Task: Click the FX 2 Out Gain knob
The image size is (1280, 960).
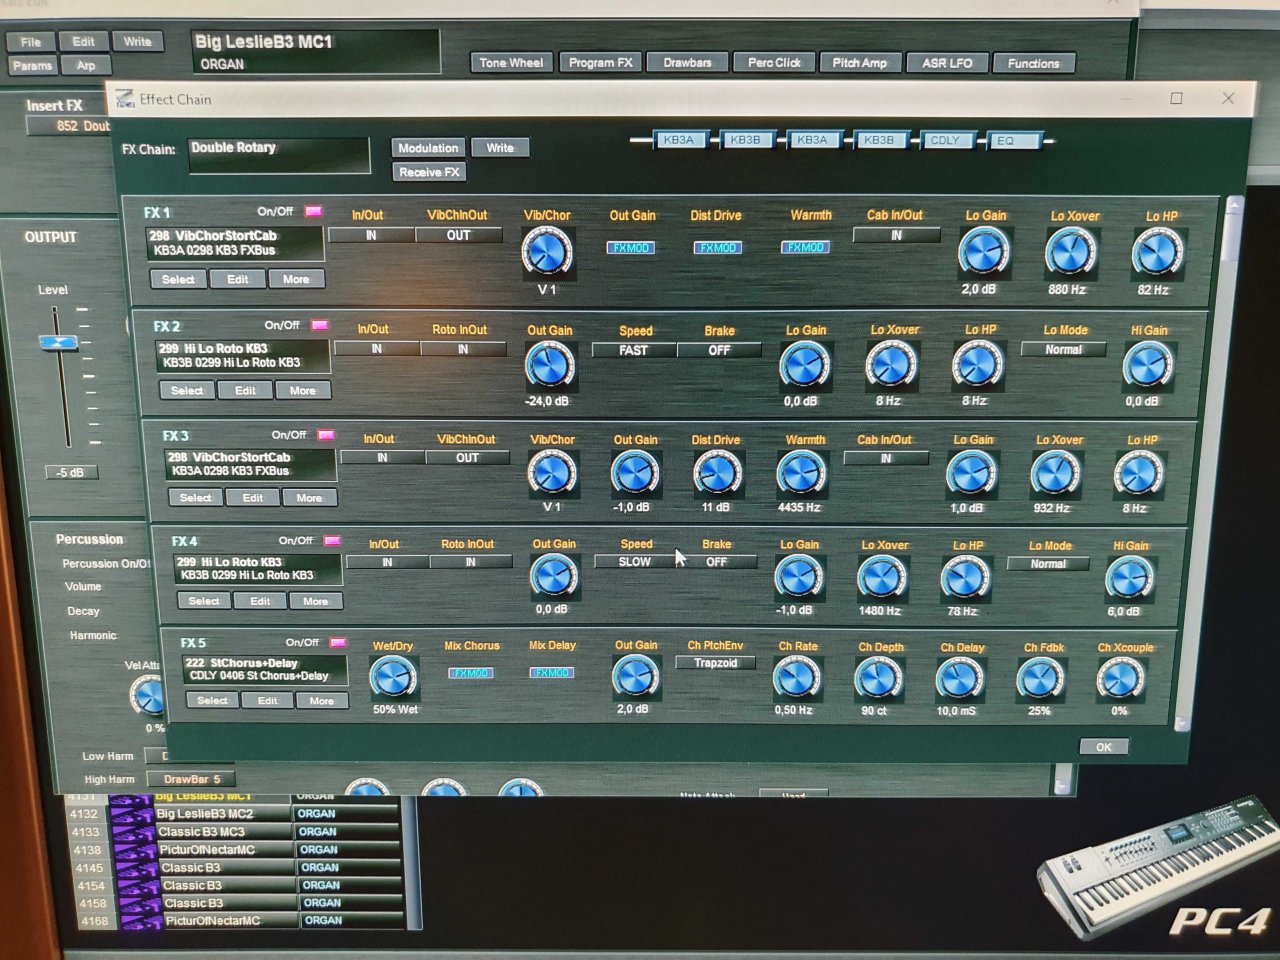Action: tap(550, 365)
